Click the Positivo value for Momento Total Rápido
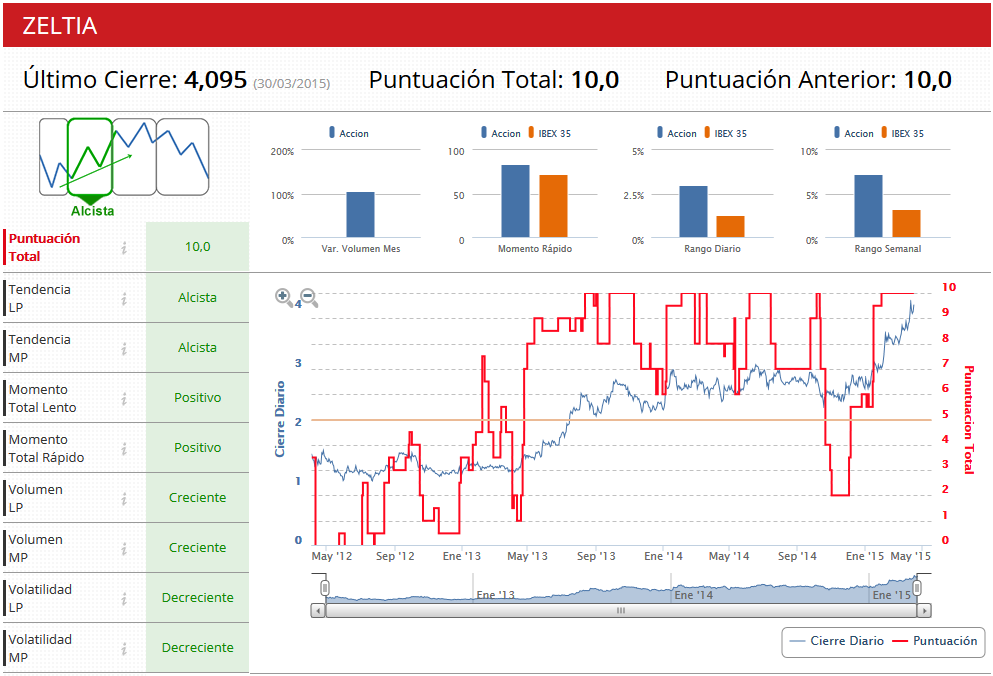 (198, 447)
